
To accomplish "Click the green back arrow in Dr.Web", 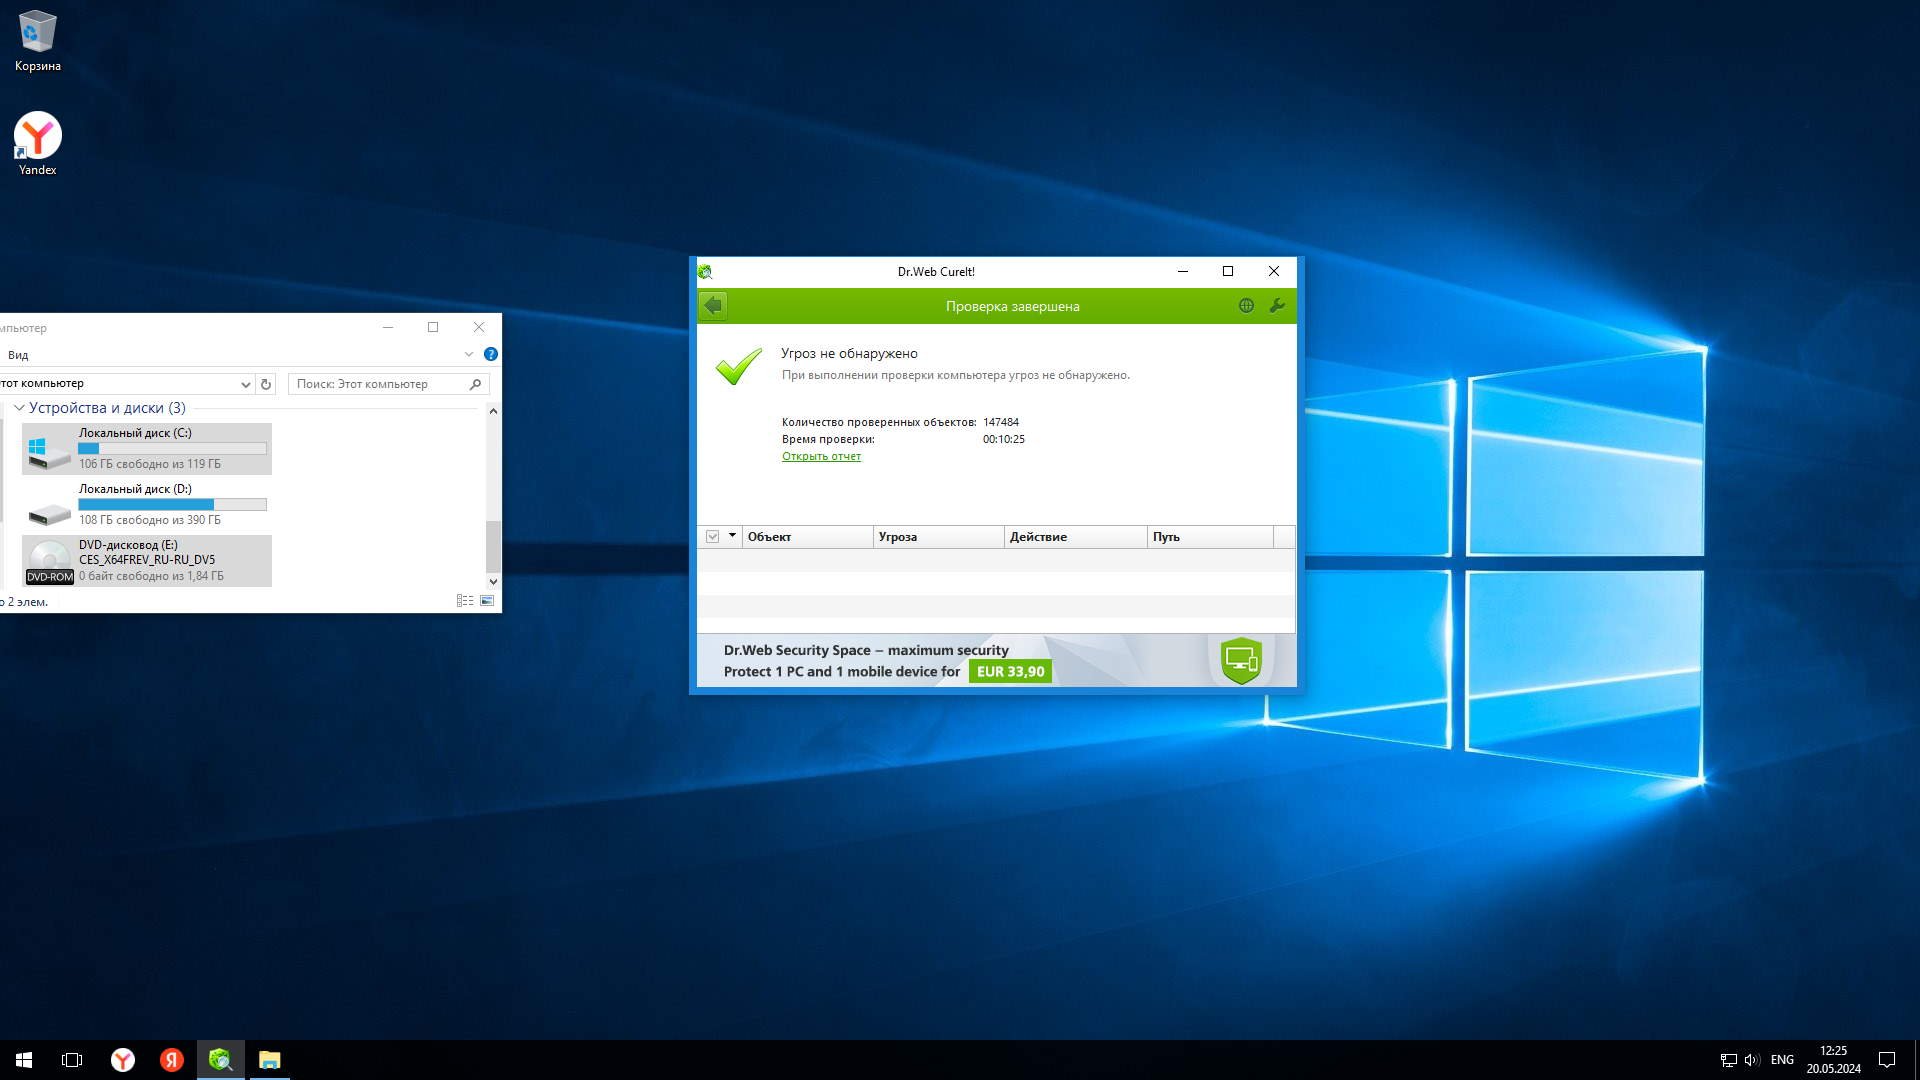I will [713, 306].
